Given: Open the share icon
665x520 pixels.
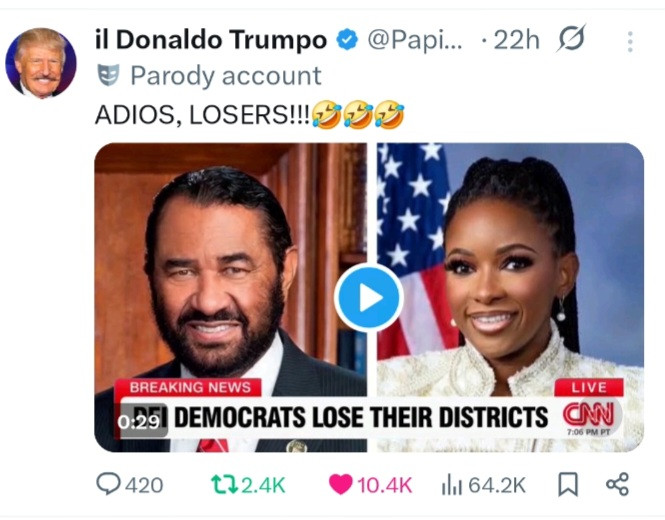Looking at the screenshot, I should pyautogui.click(x=618, y=484).
